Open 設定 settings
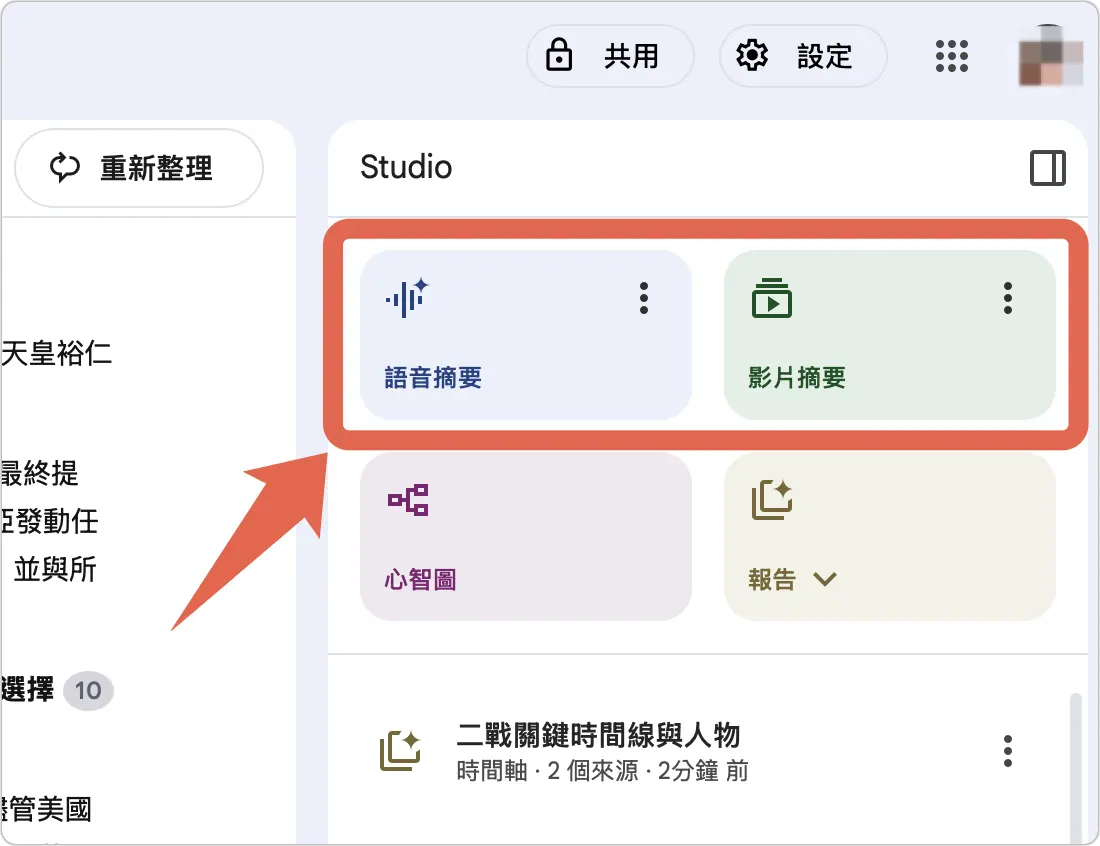Image resolution: width=1100 pixels, height=846 pixels. (803, 56)
